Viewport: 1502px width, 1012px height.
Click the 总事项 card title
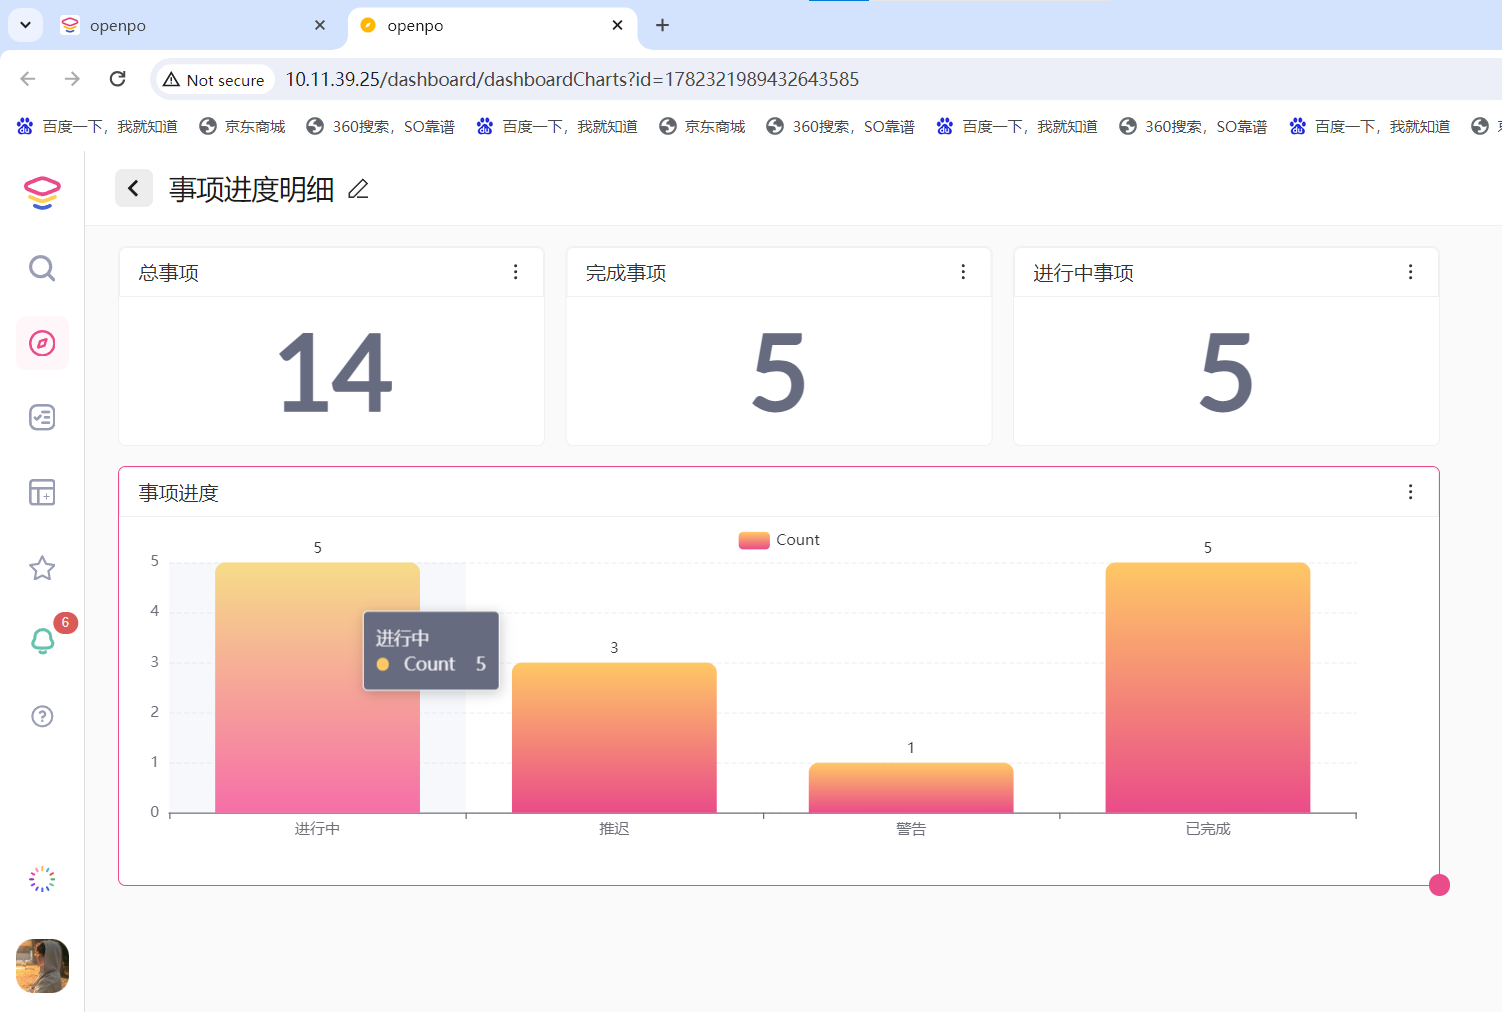coord(169,273)
